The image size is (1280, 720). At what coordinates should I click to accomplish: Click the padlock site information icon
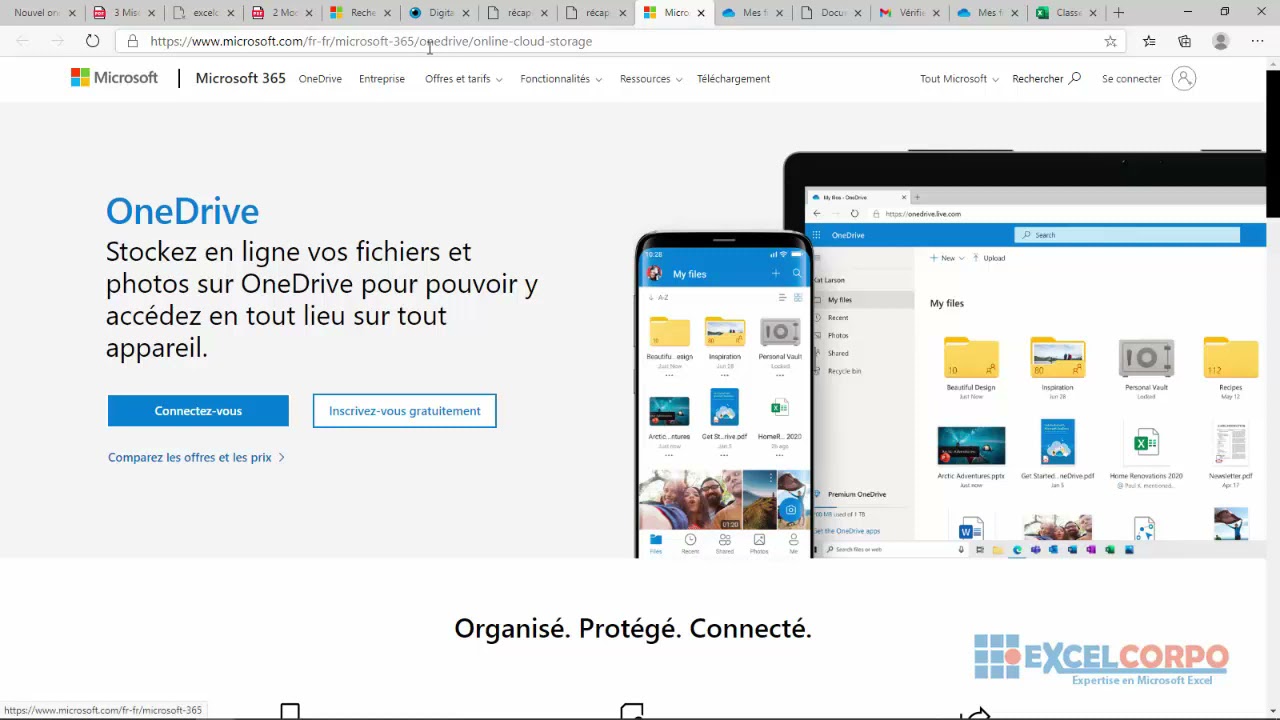(132, 41)
